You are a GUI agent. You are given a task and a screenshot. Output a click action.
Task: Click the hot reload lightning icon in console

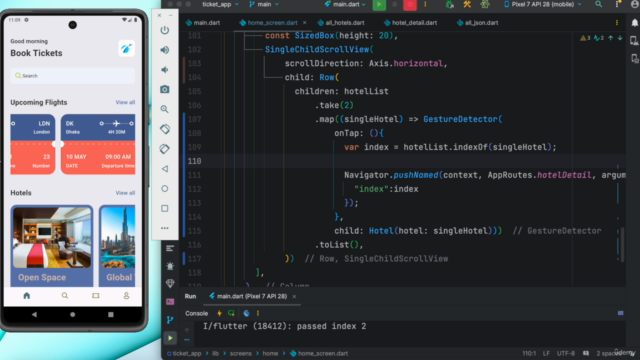click(x=219, y=313)
